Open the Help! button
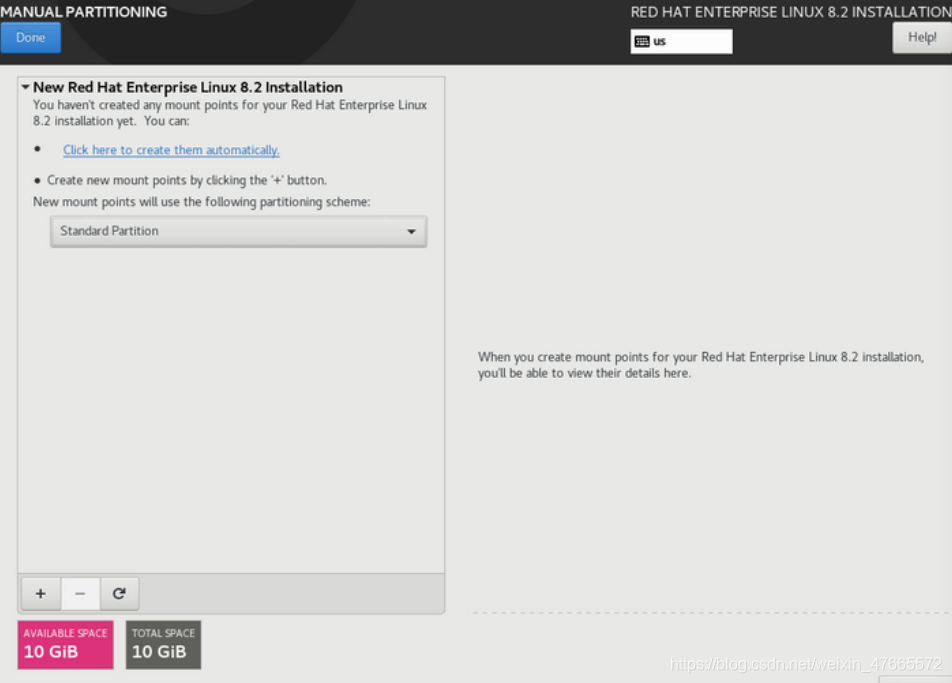This screenshot has height=683, width=952. (922, 38)
